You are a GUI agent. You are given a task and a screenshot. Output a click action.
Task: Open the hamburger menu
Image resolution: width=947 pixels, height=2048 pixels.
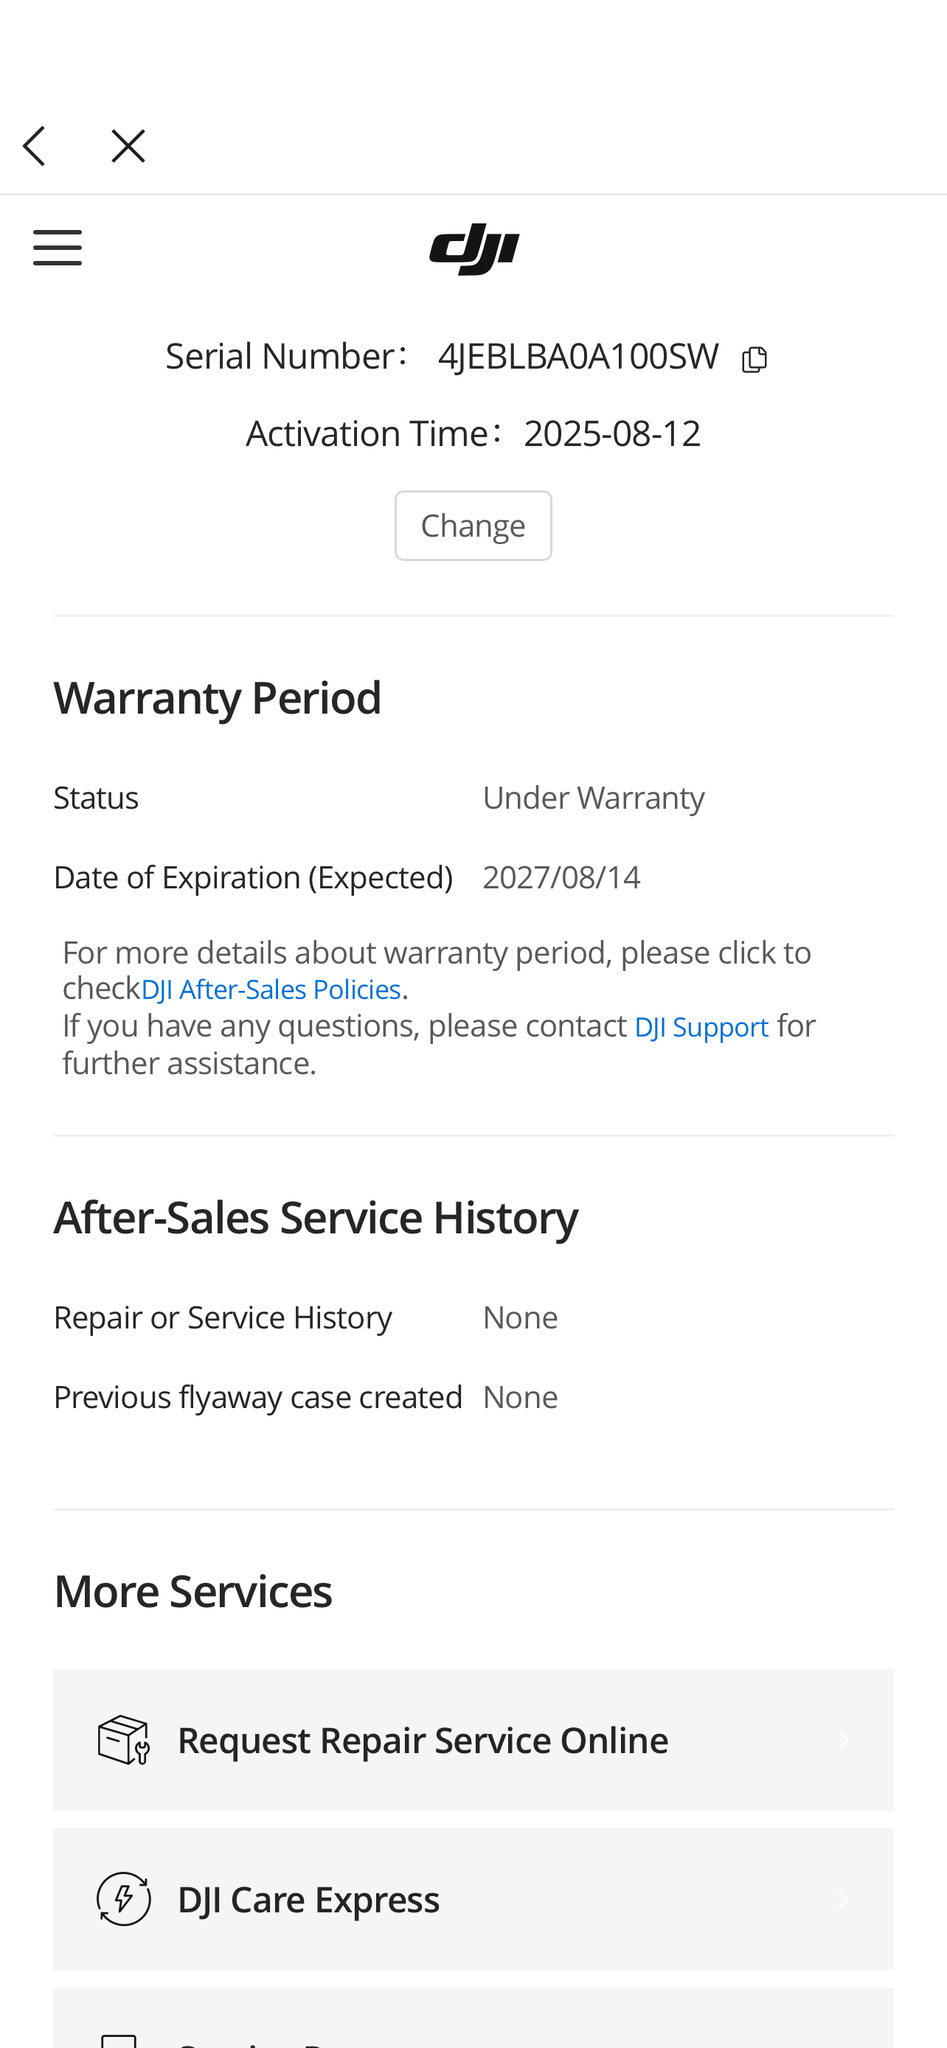pos(57,247)
